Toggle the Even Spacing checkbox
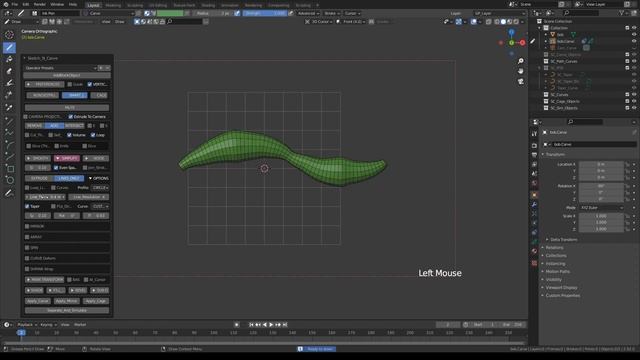Viewport: 640px width, 360px height. [56, 168]
